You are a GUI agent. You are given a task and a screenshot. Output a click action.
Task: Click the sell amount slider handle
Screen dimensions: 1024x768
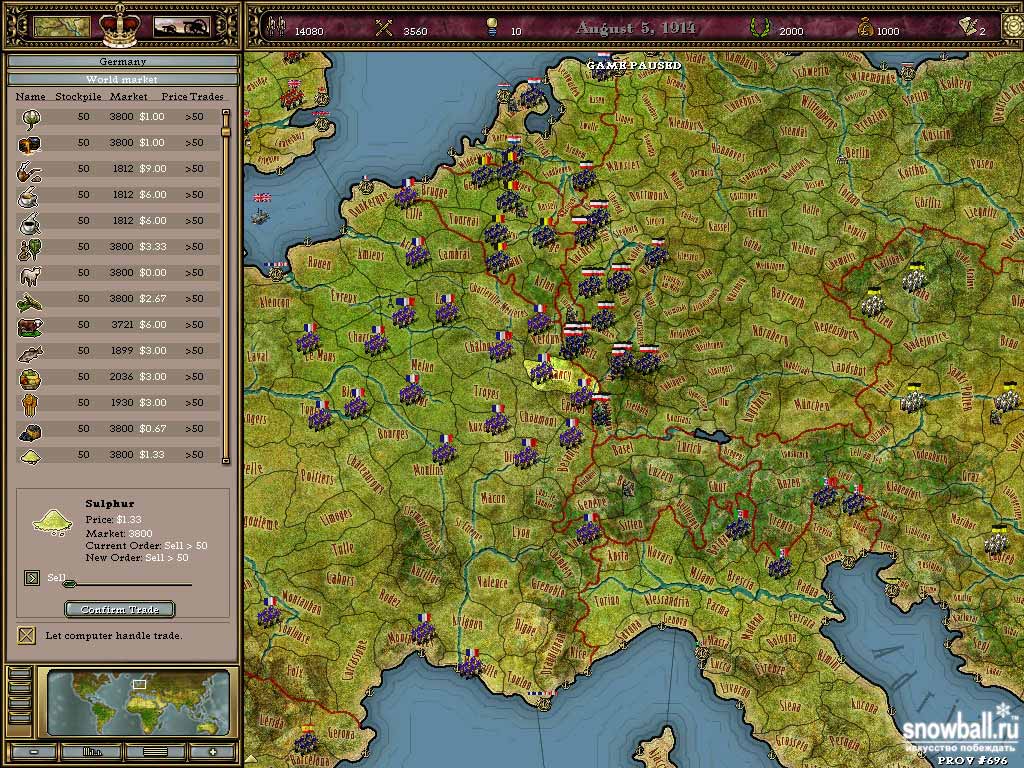(x=71, y=583)
